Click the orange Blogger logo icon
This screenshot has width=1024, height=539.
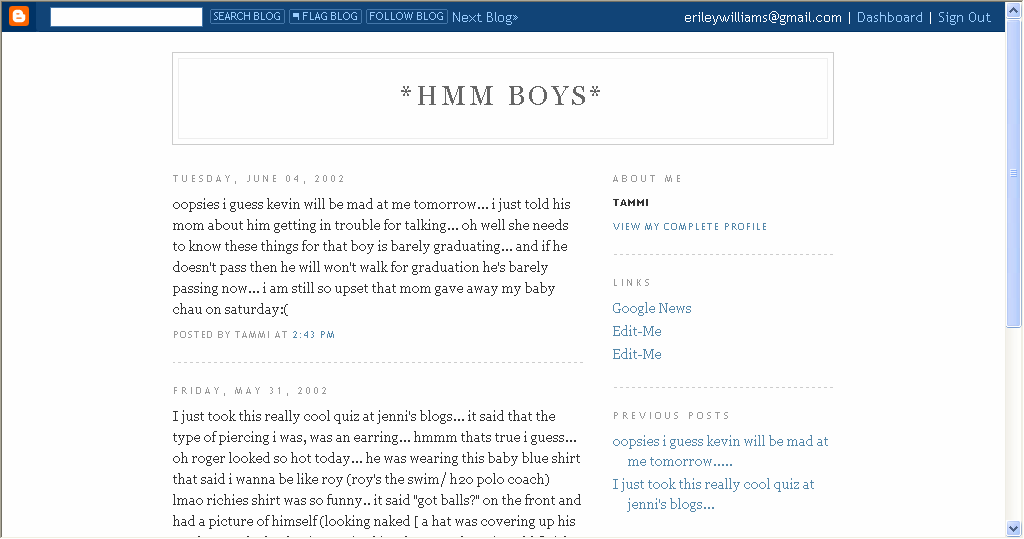click(x=19, y=16)
